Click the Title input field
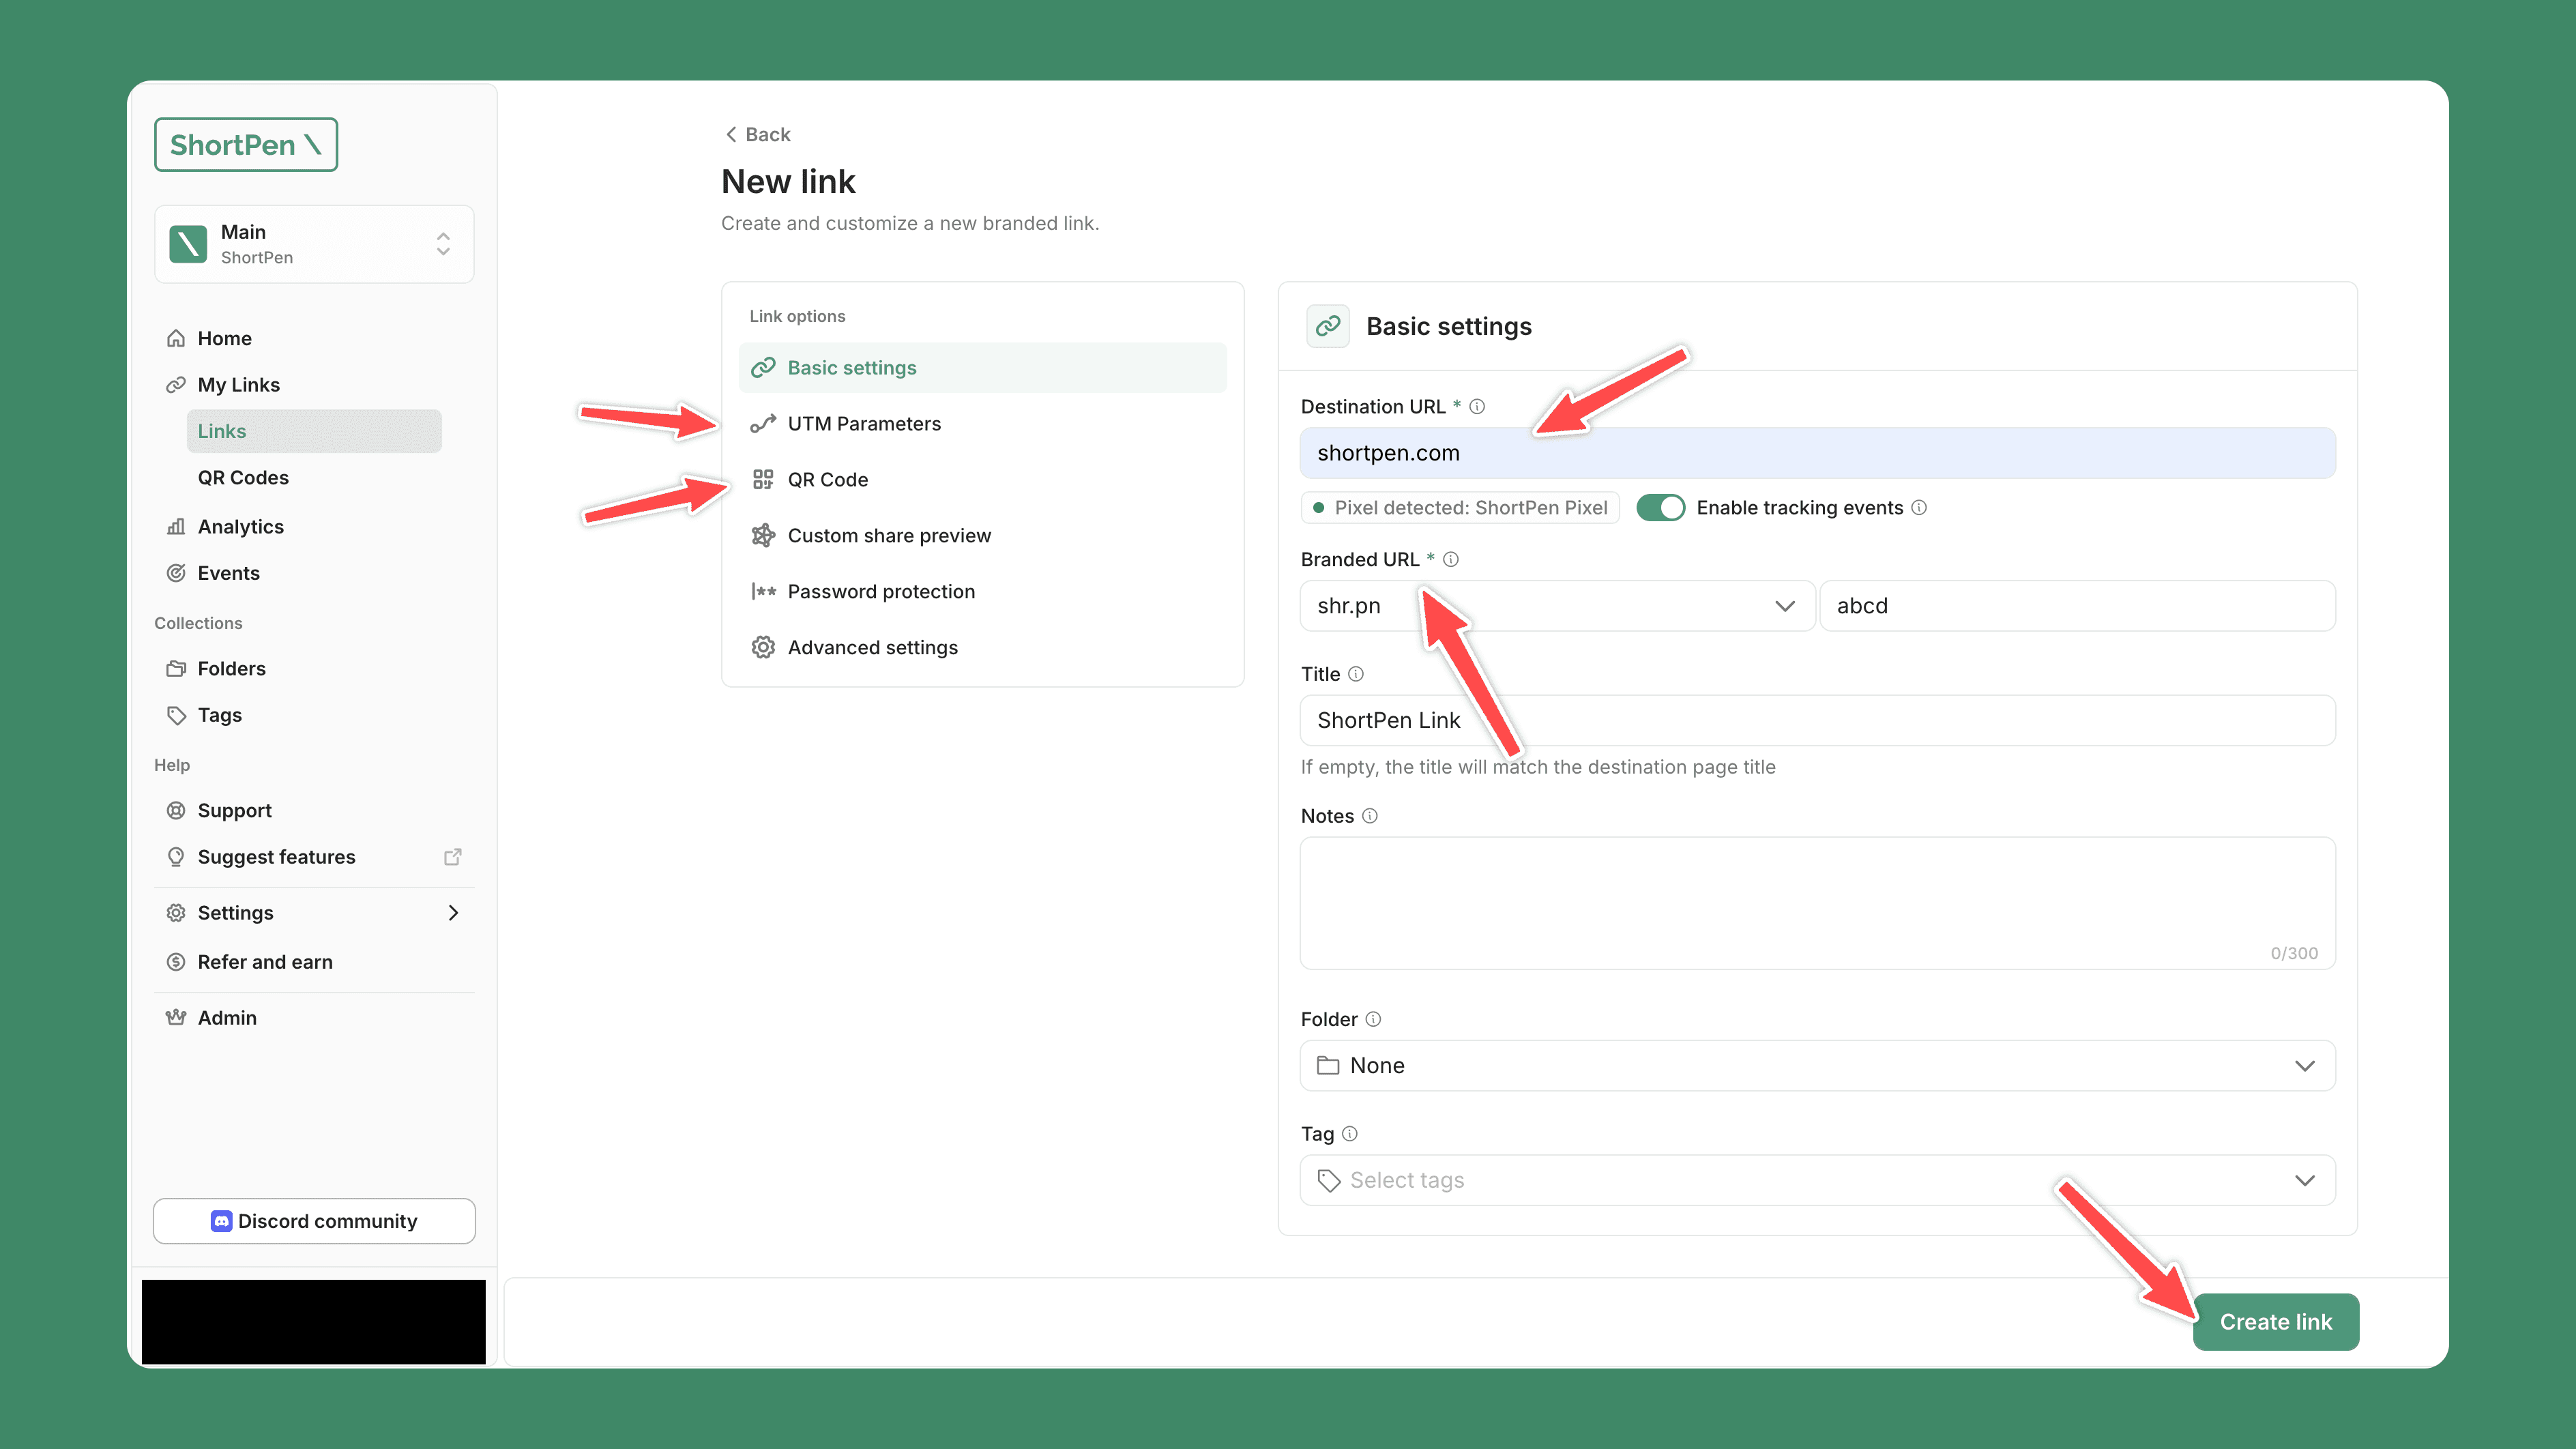The image size is (2576, 1449). [x=1817, y=721]
